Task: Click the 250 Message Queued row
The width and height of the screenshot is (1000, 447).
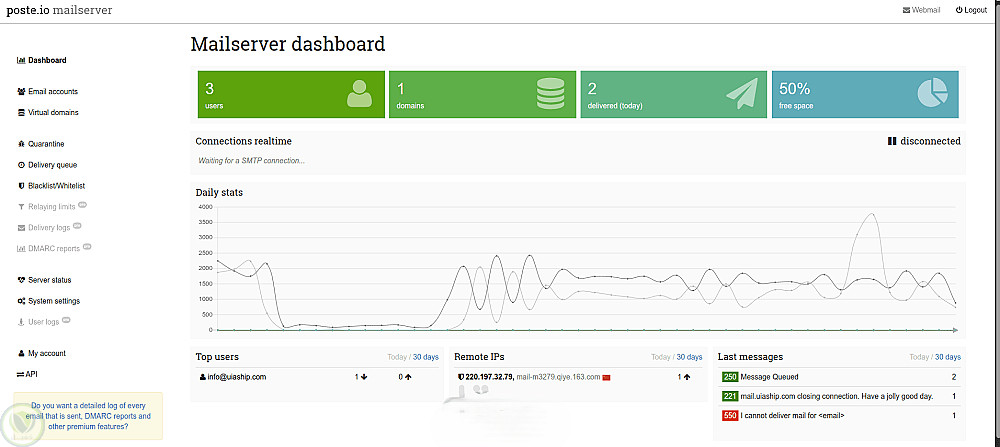Action: tap(839, 377)
